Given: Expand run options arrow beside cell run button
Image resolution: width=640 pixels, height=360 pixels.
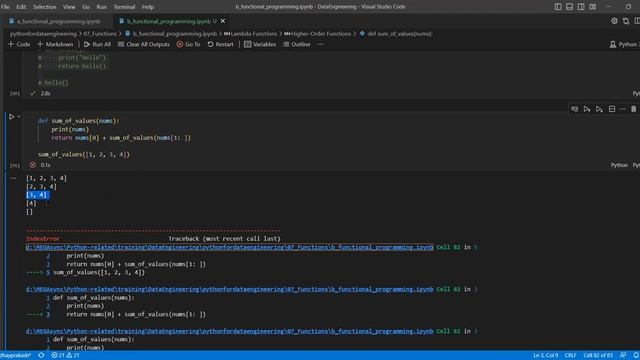Looking at the screenshot, I should click(x=19, y=117).
